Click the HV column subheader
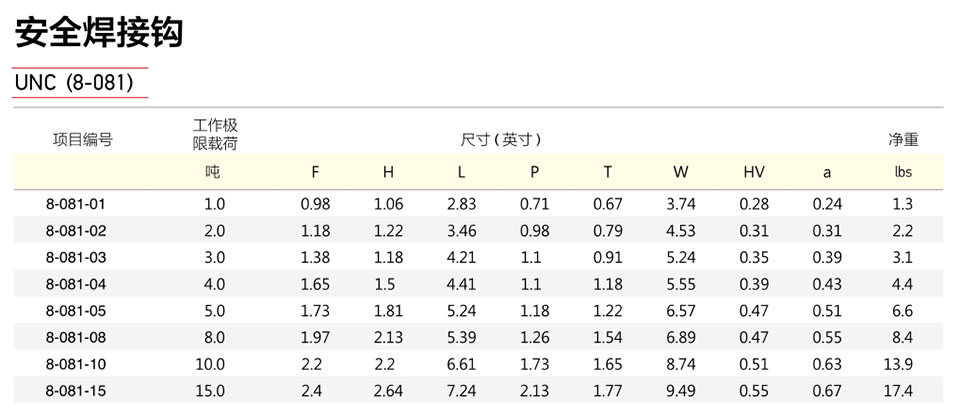Image resolution: width=960 pixels, height=417 pixels. (754, 173)
